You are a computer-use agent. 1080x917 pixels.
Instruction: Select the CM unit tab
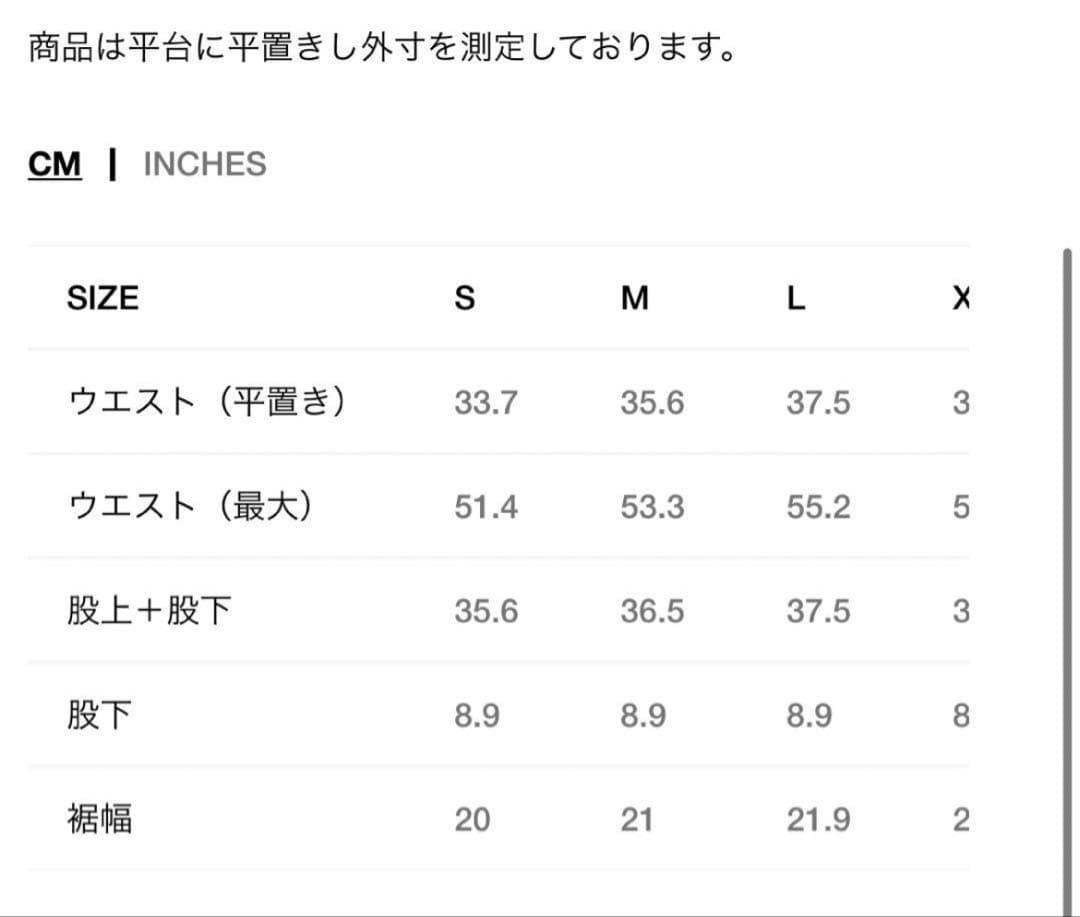pos(55,164)
